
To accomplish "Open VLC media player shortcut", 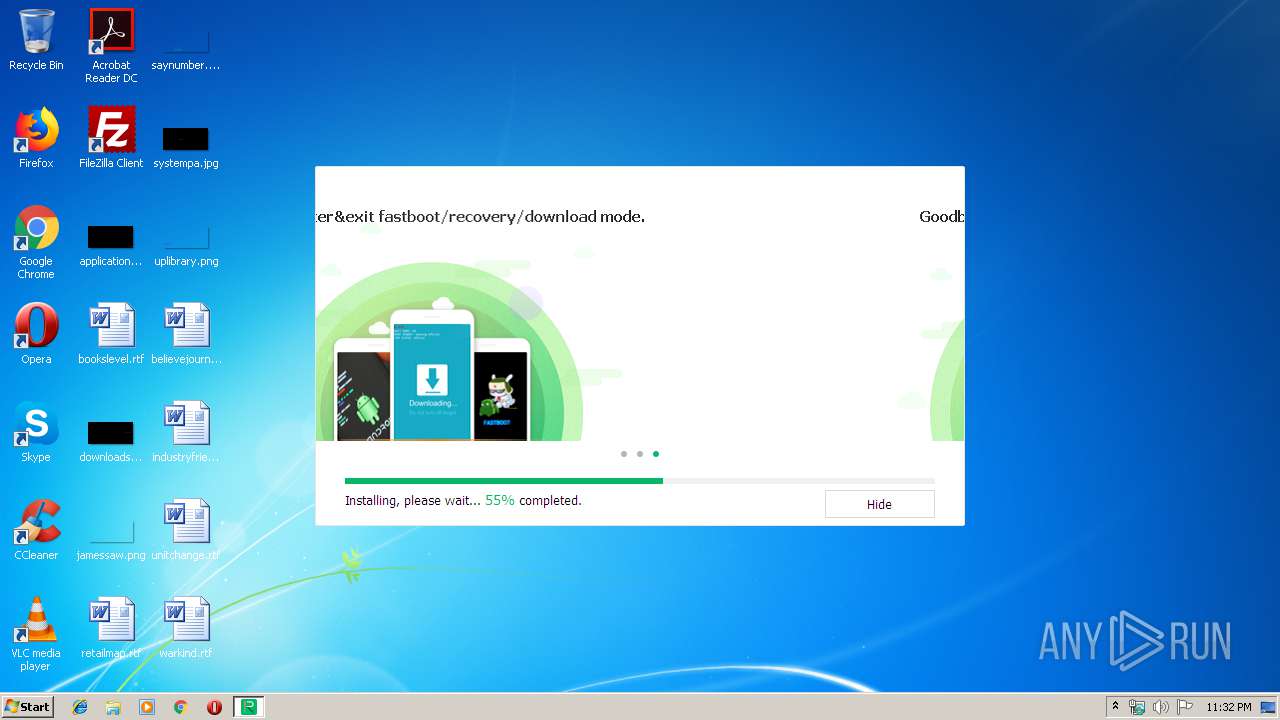I will click(36, 634).
